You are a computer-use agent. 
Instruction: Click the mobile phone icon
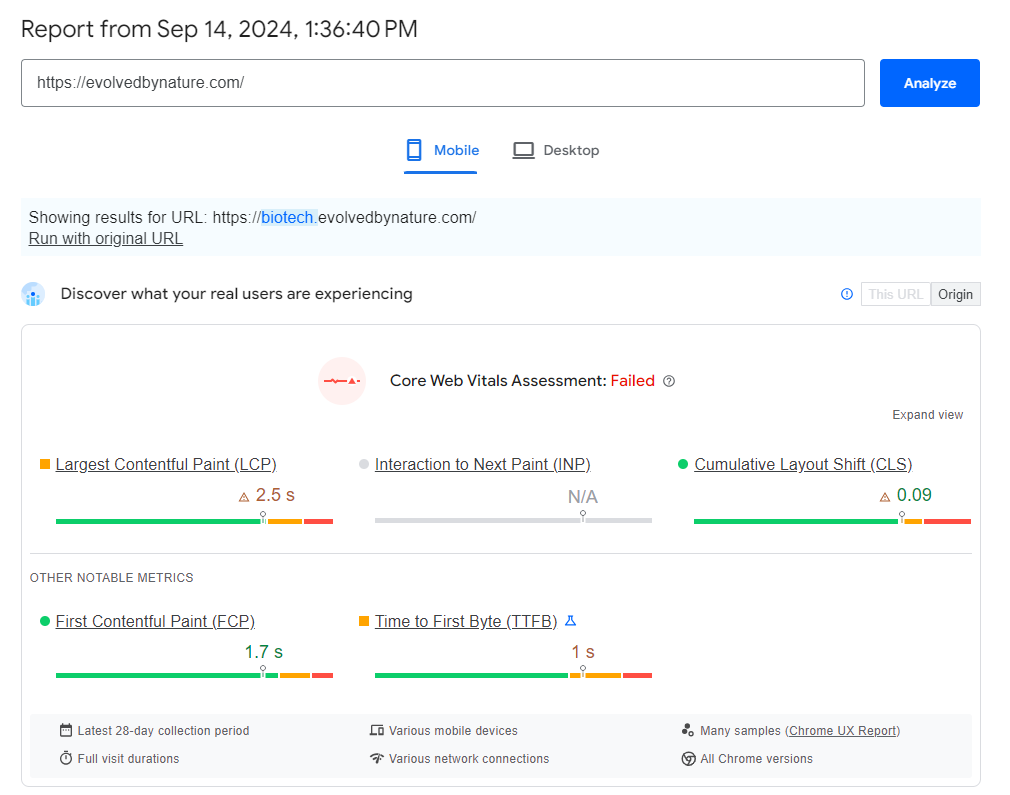coord(414,150)
